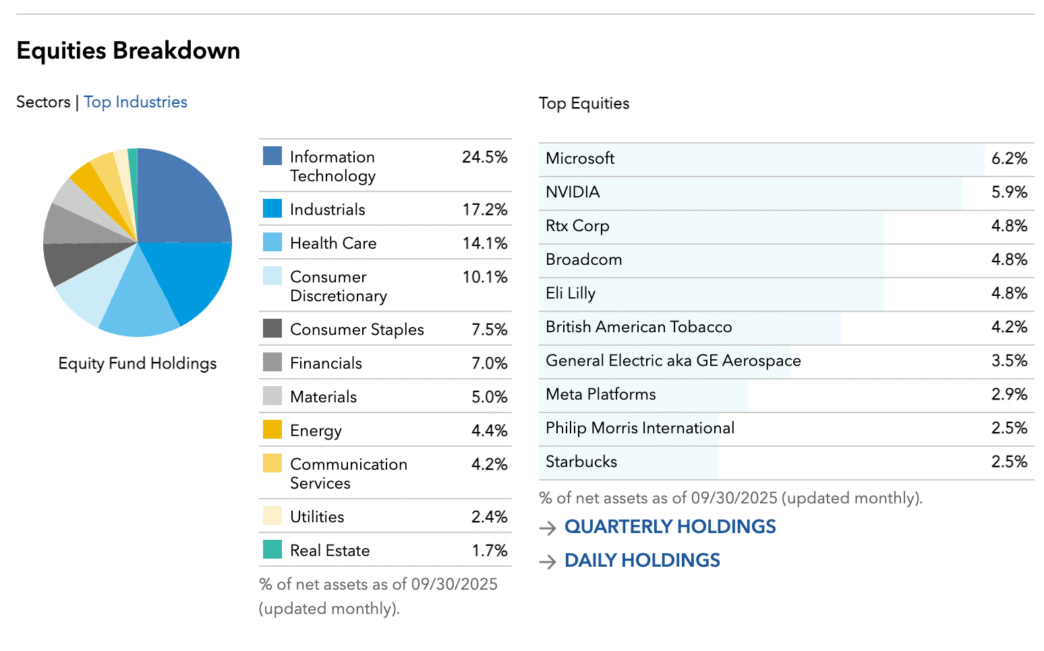Screen dimensions: 1044x651
Task: Open the Daily Holdings link
Action: coord(642,561)
